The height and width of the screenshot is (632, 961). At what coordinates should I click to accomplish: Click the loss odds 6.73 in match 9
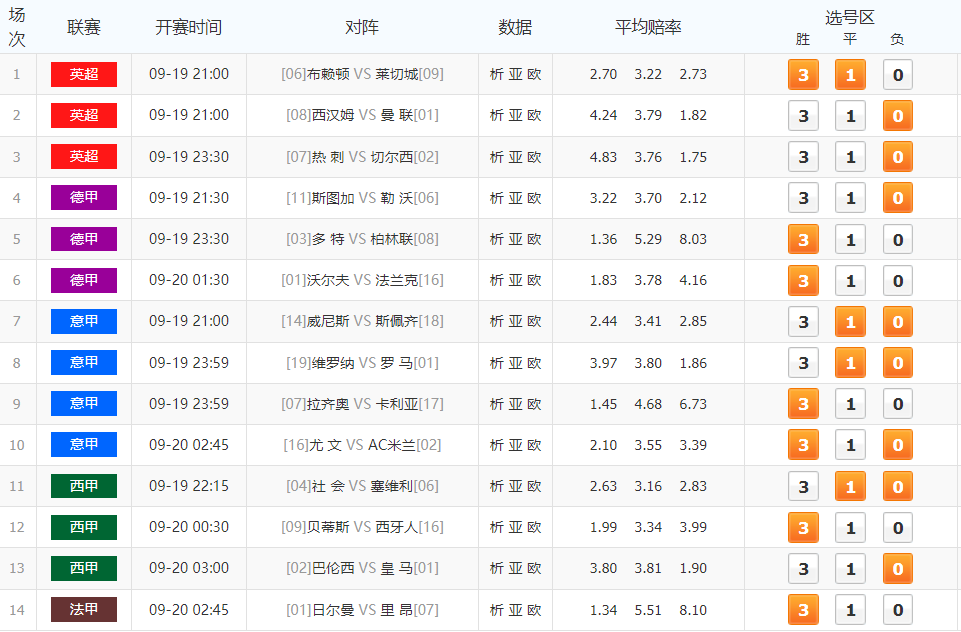click(x=693, y=404)
